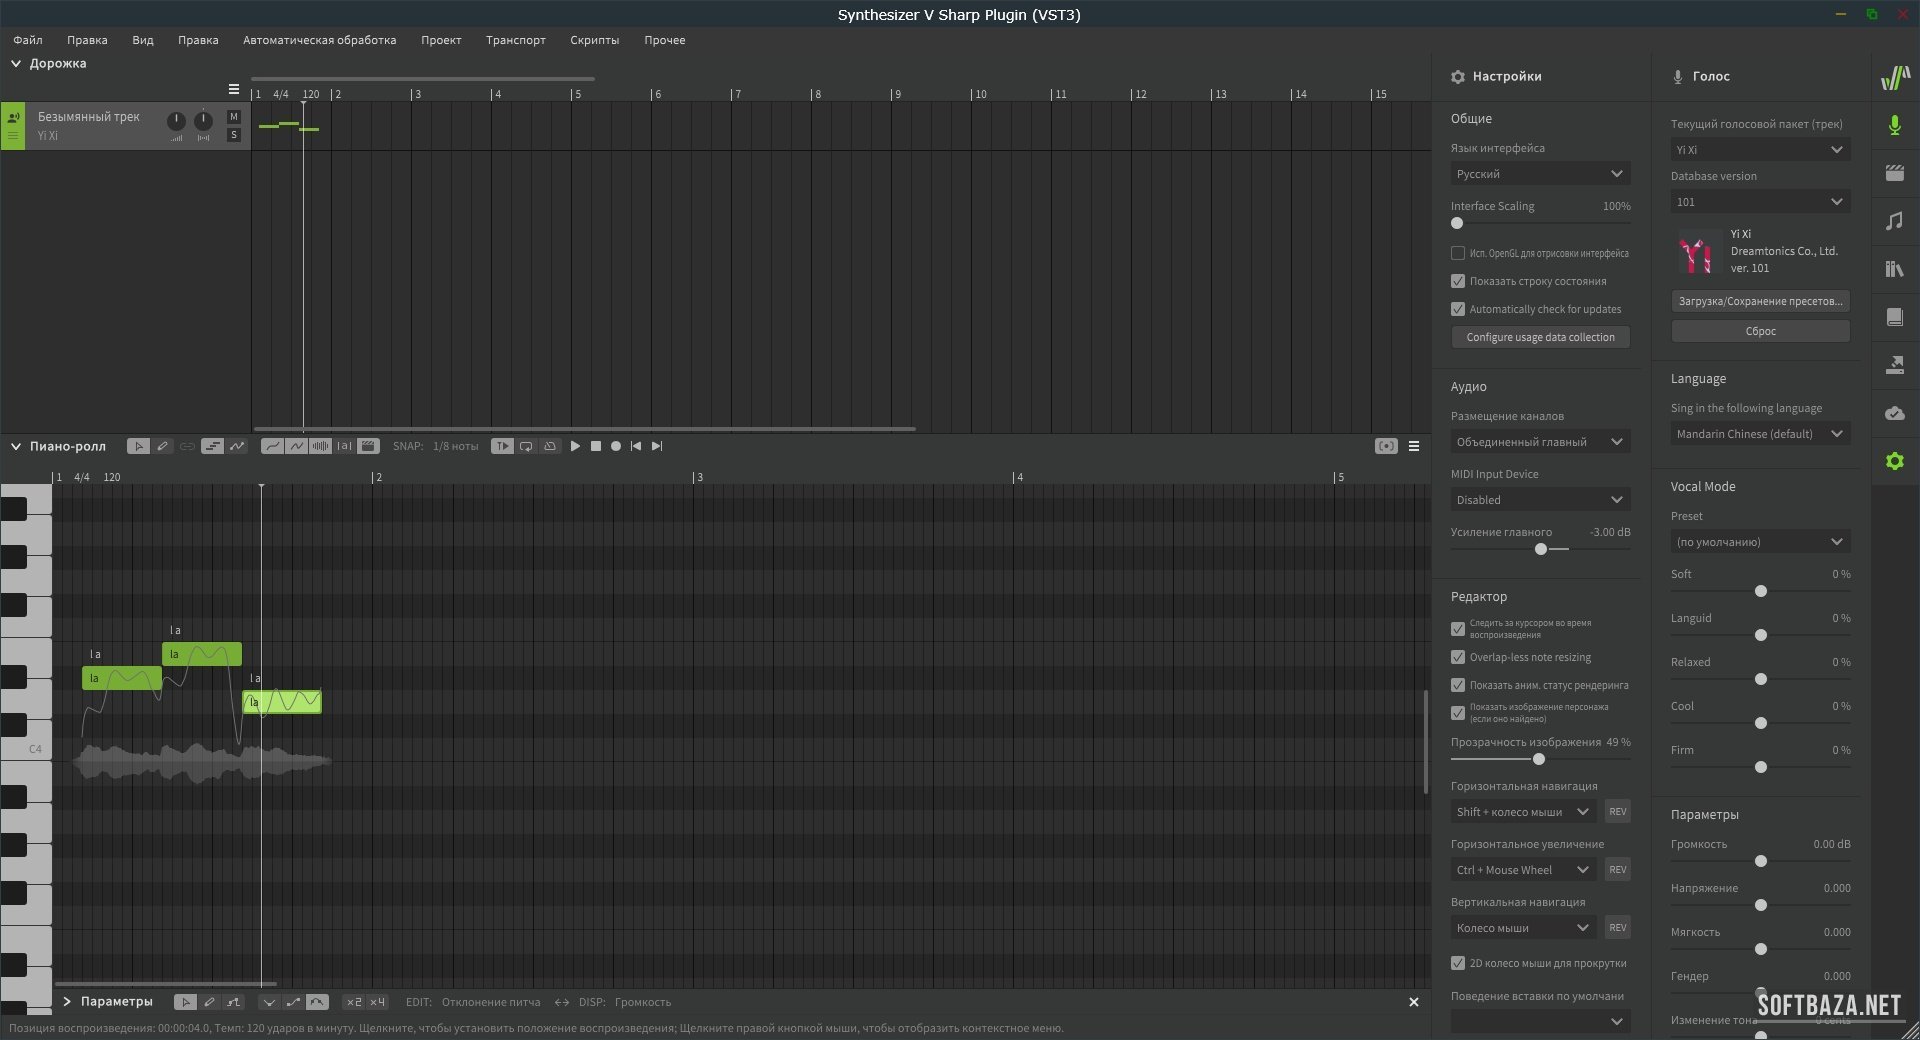Image resolution: width=1920 pixels, height=1040 pixels.
Task: Open the library books sidebar icon
Action: 1894,269
